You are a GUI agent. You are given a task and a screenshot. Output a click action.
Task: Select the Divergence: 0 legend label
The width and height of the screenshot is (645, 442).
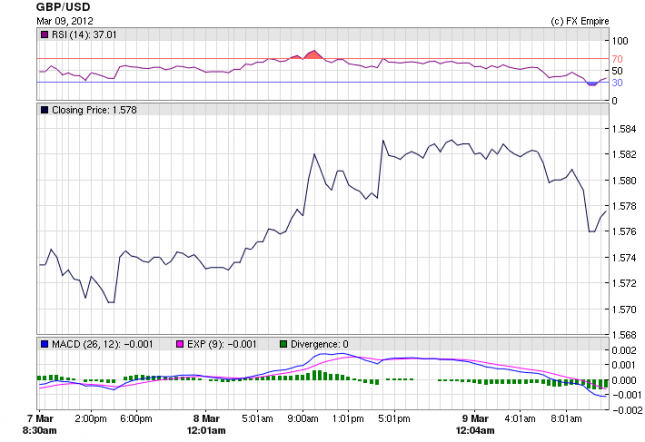[x=320, y=344]
